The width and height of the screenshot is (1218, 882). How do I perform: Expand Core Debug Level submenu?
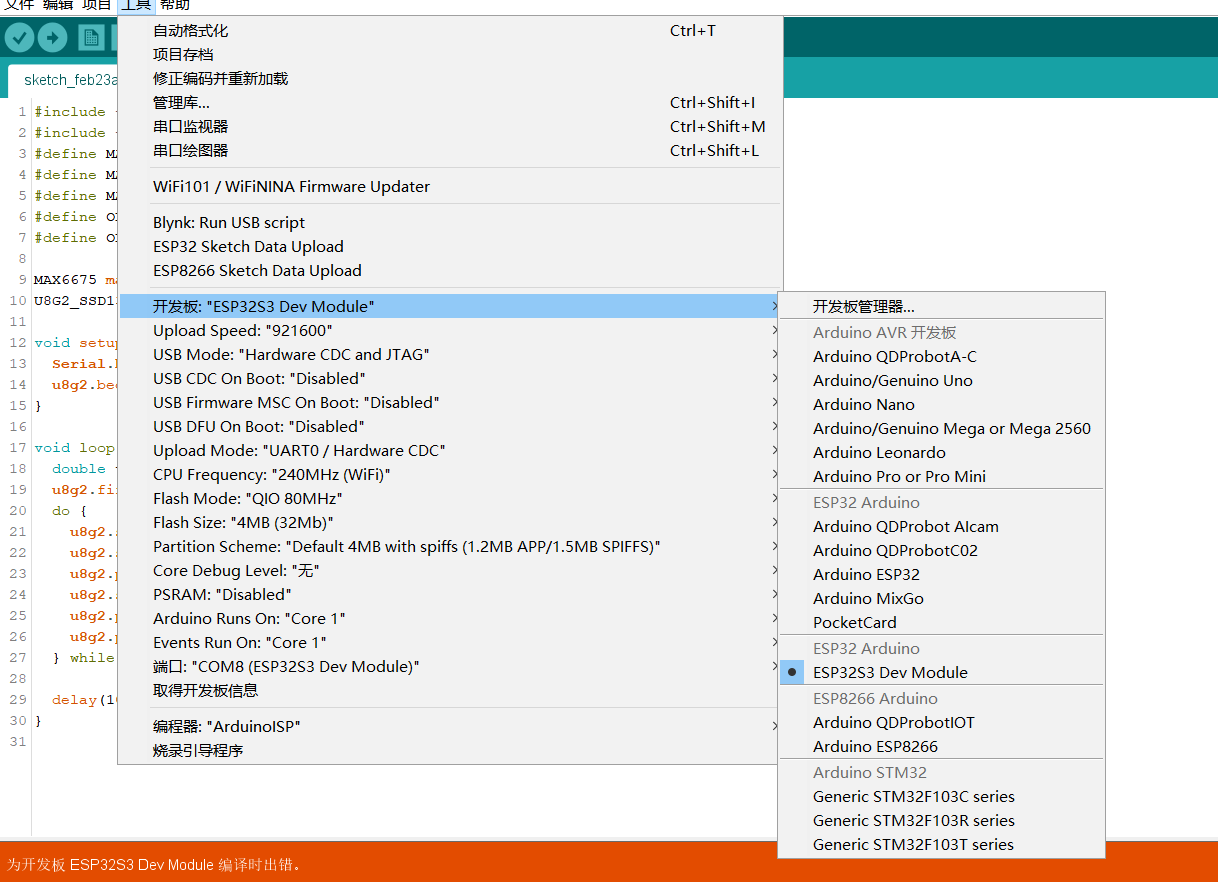coord(450,571)
